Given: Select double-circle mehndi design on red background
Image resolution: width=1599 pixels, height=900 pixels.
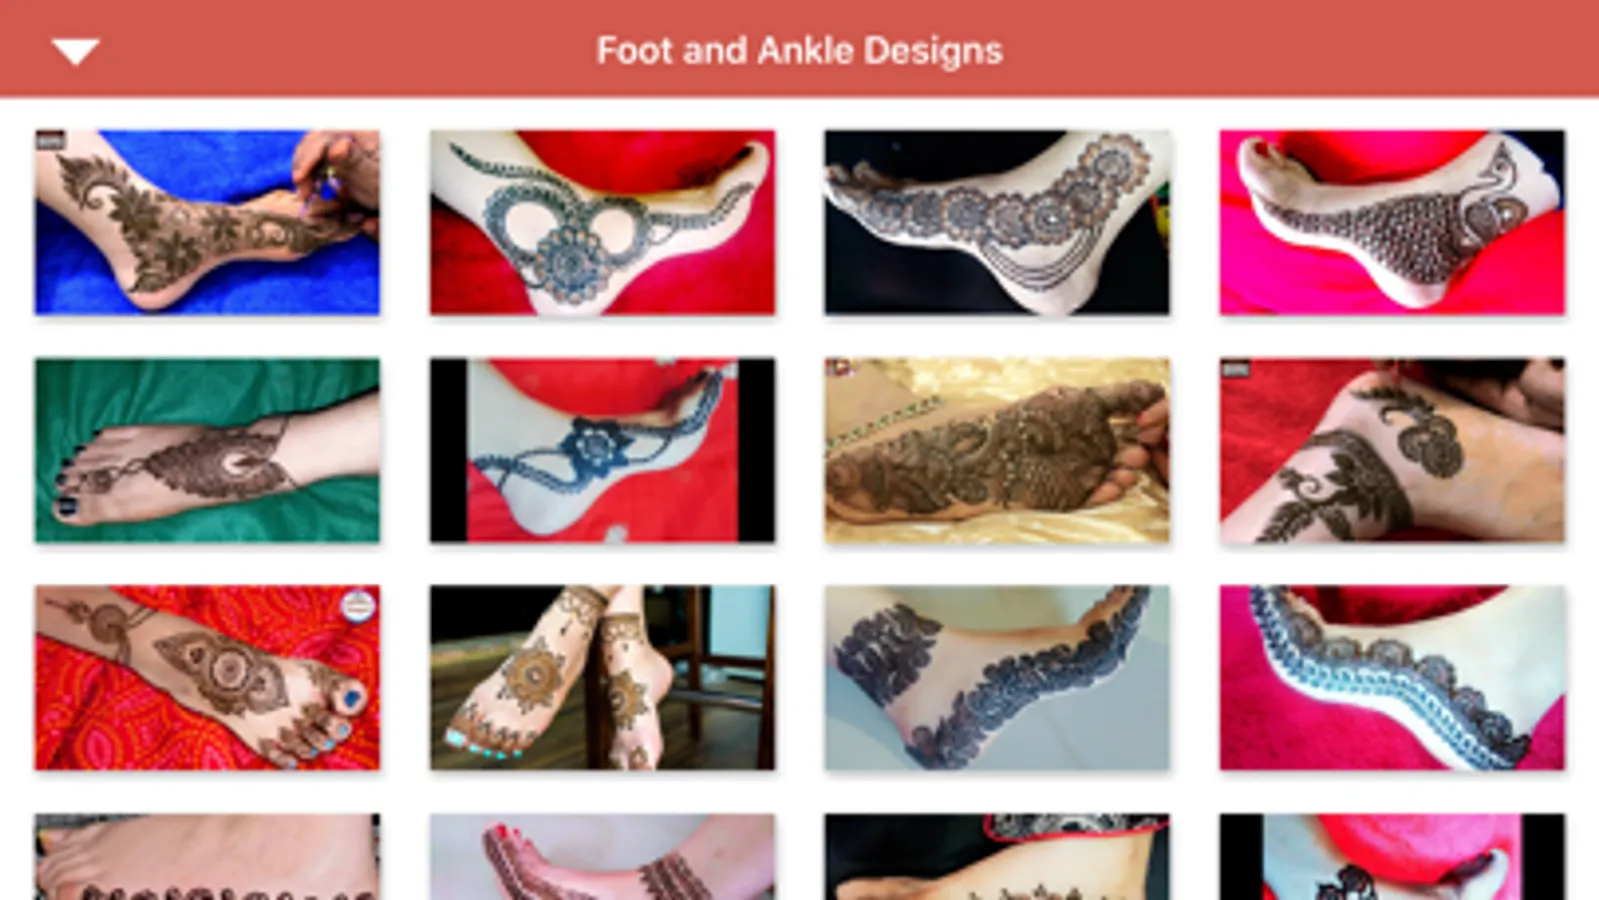Looking at the screenshot, I should pyautogui.click(x=602, y=222).
